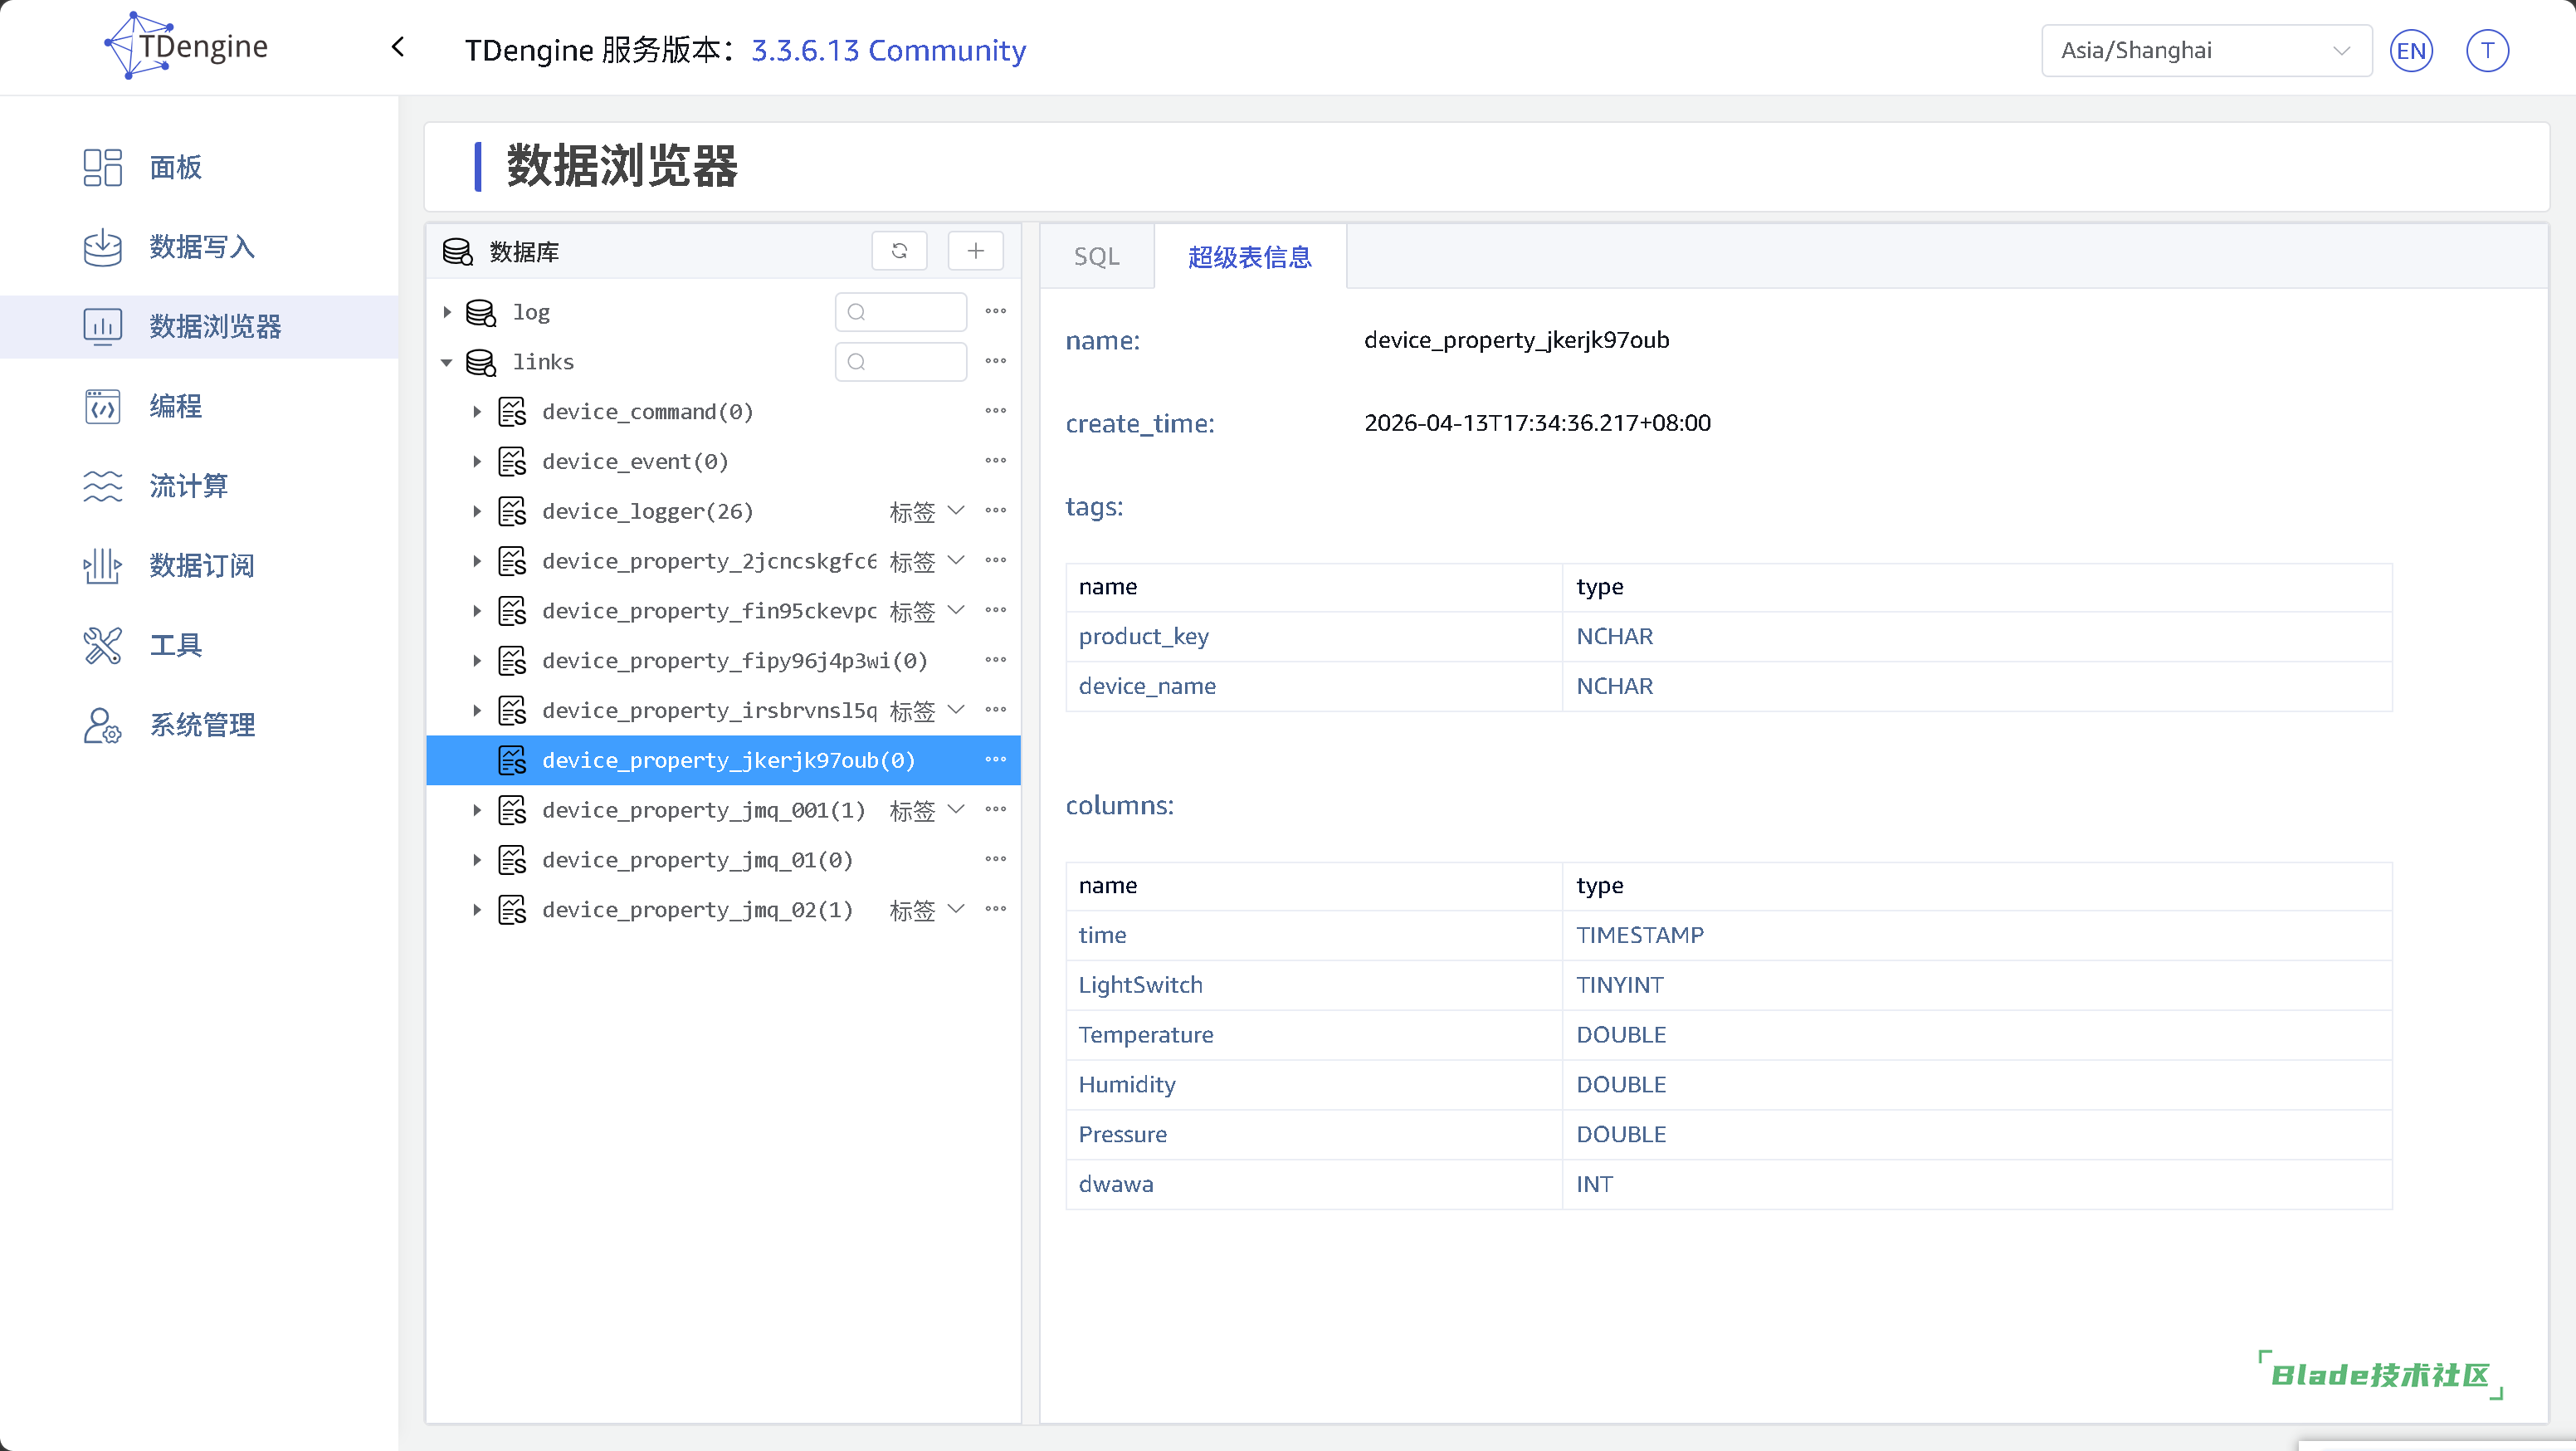Viewport: 2576px width, 1451px height.
Task: Expand the log database node
Action: click(x=447, y=312)
